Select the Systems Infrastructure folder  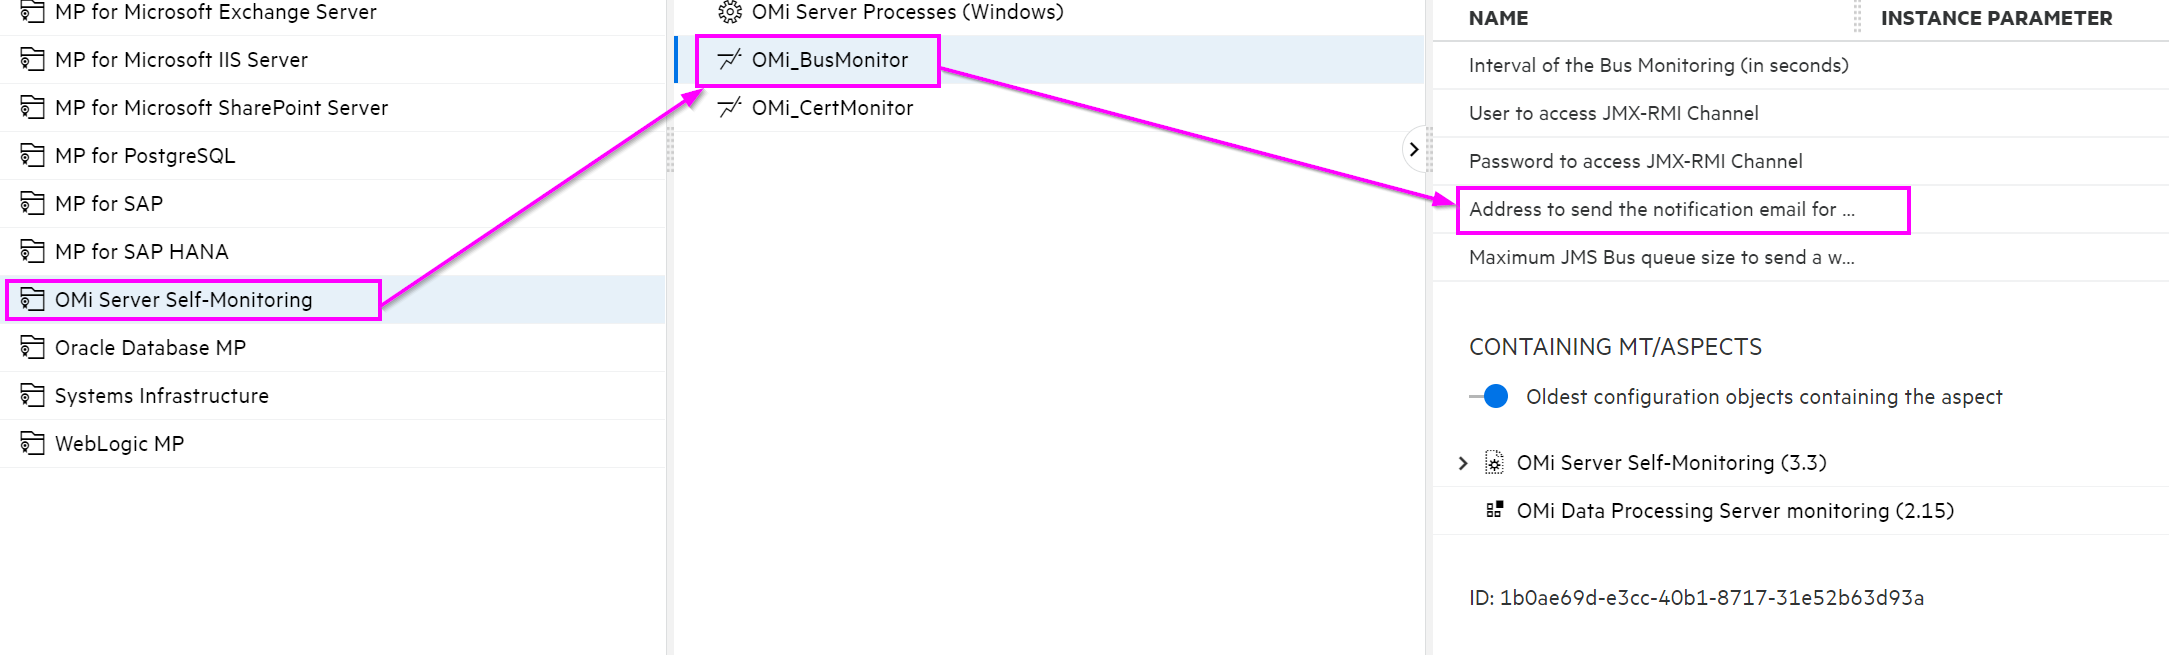(161, 396)
